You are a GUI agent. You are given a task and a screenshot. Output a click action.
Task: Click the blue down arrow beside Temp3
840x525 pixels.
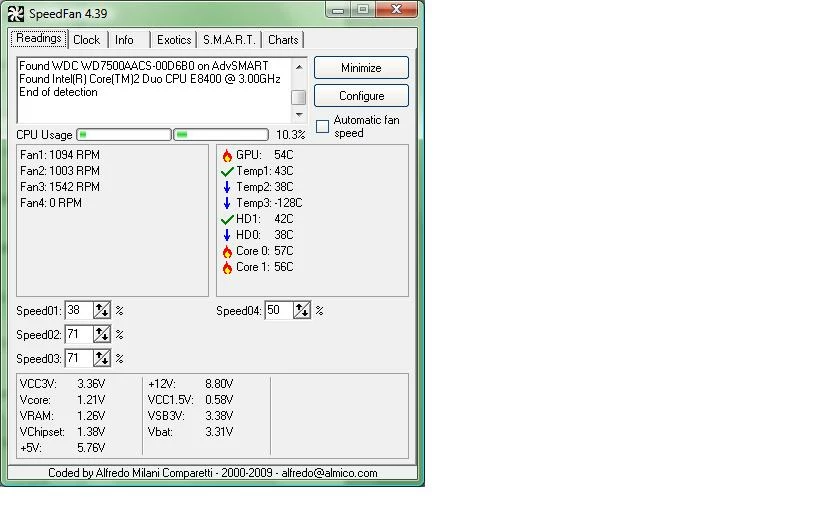[227, 203]
